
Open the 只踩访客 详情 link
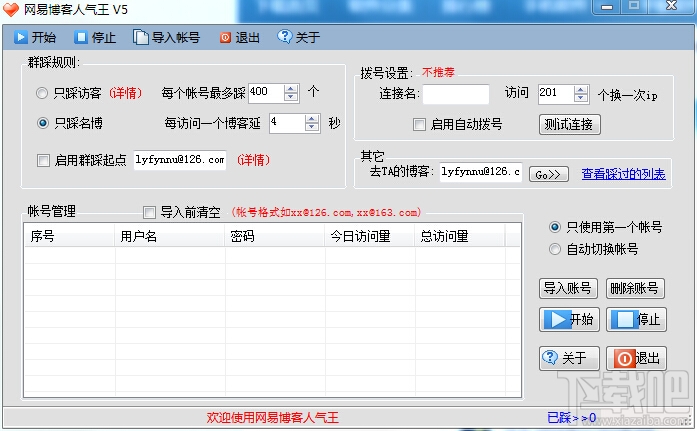[x=126, y=93]
